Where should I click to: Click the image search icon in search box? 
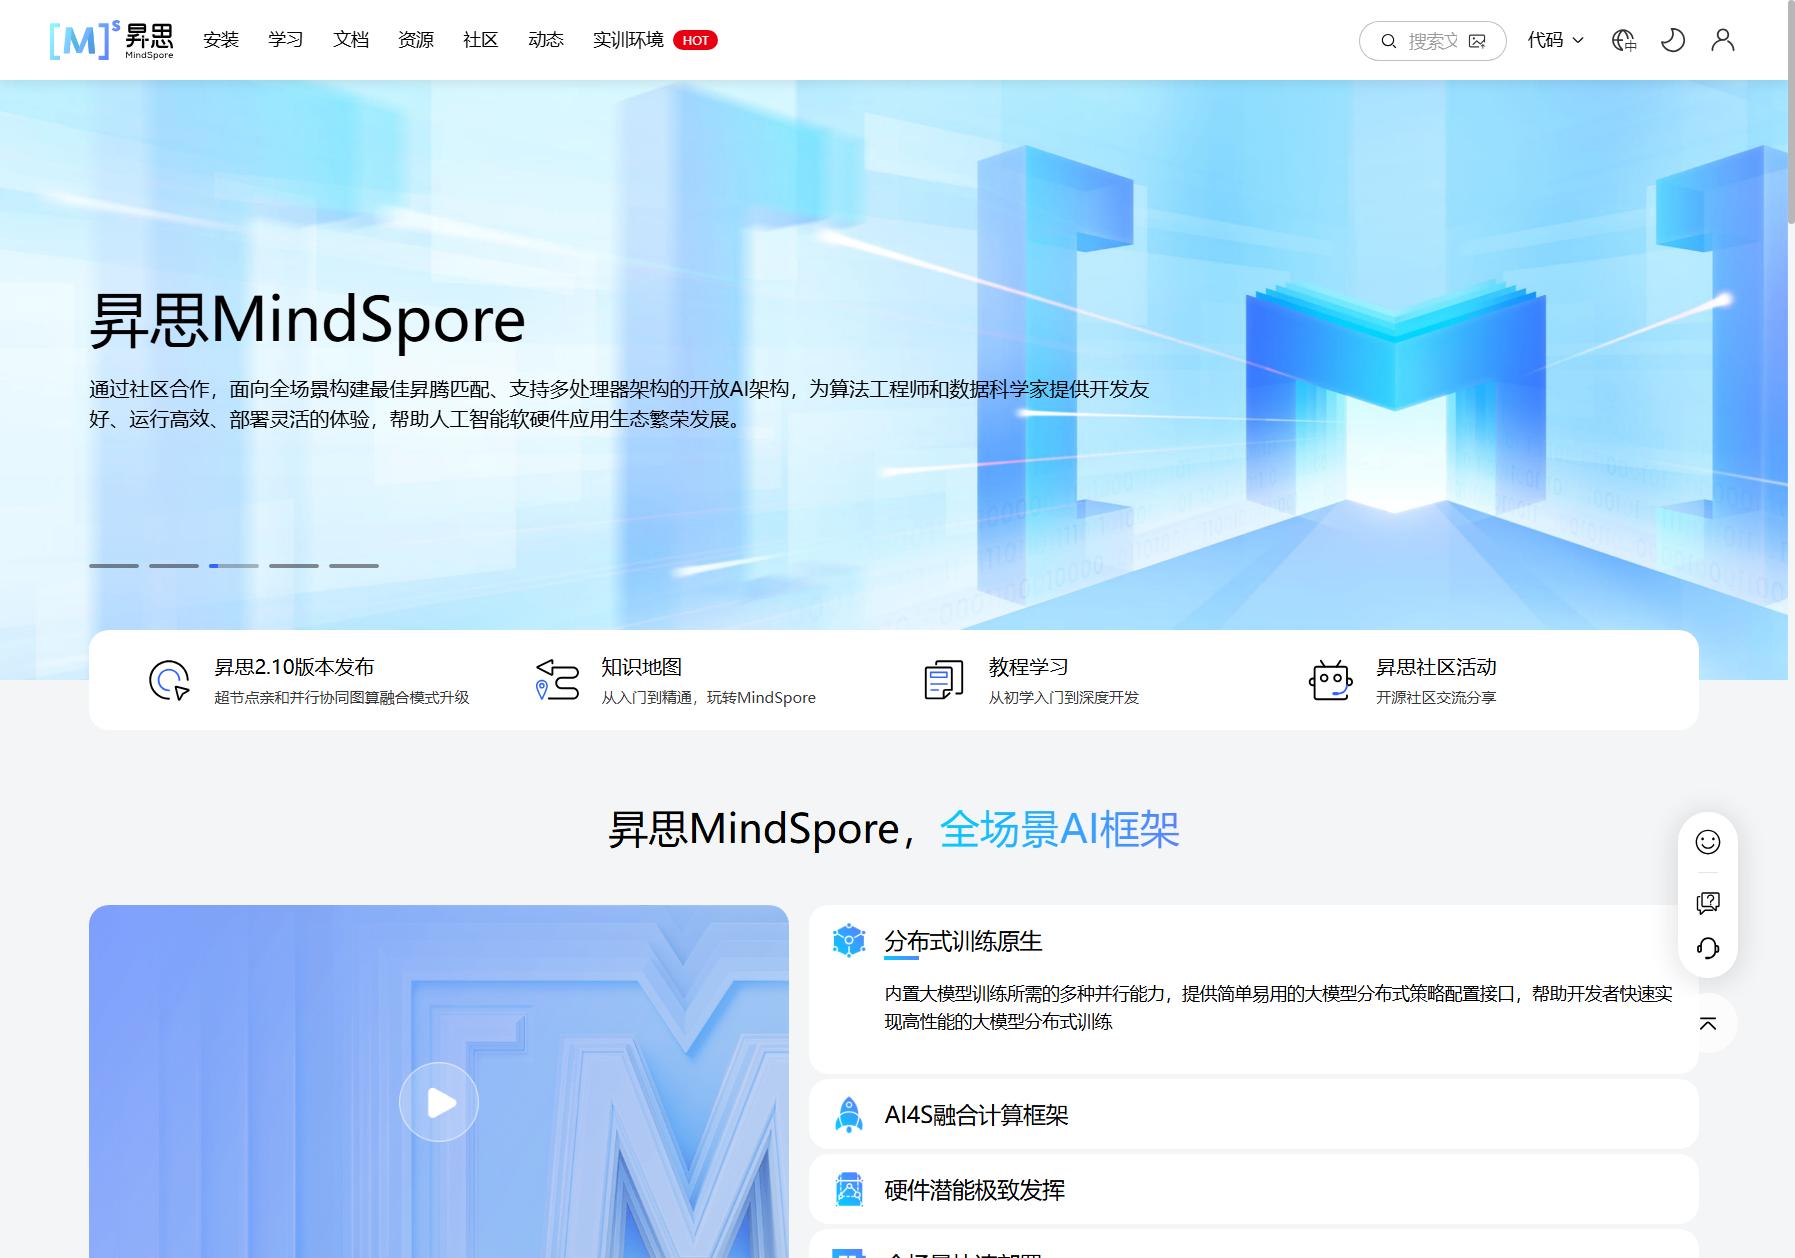pyautogui.click(x=1477, y=41)
